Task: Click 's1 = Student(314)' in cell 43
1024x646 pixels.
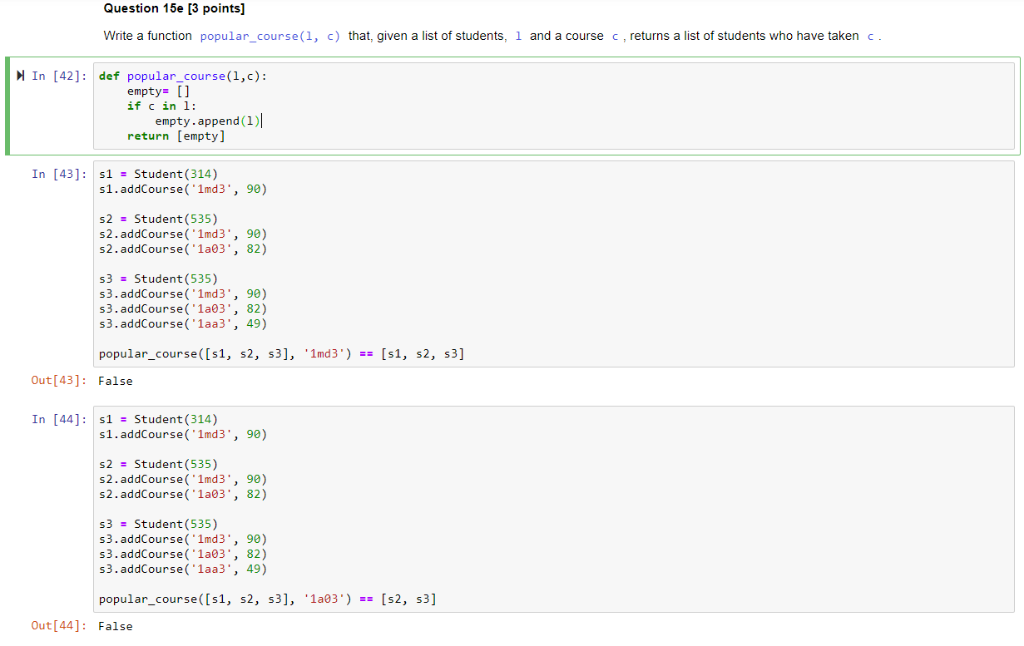Action: 158,174
